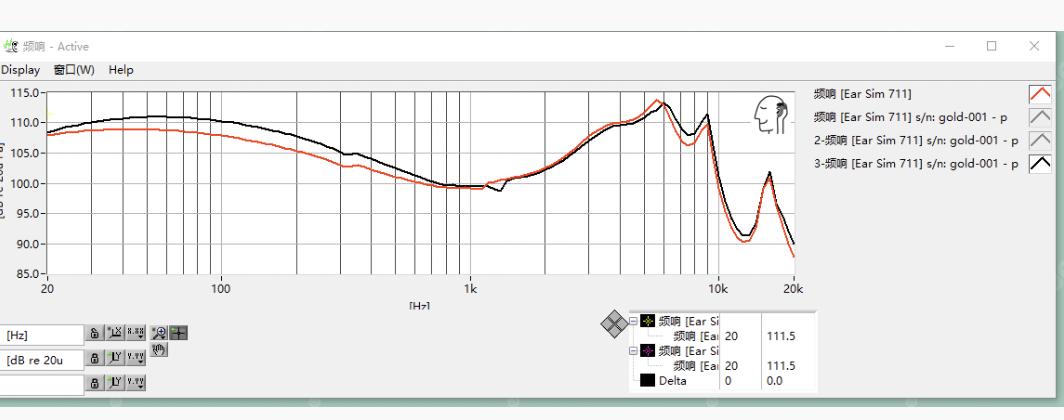
Task: Open the 窗口(W) menu
Action: (x=74, y=70)
